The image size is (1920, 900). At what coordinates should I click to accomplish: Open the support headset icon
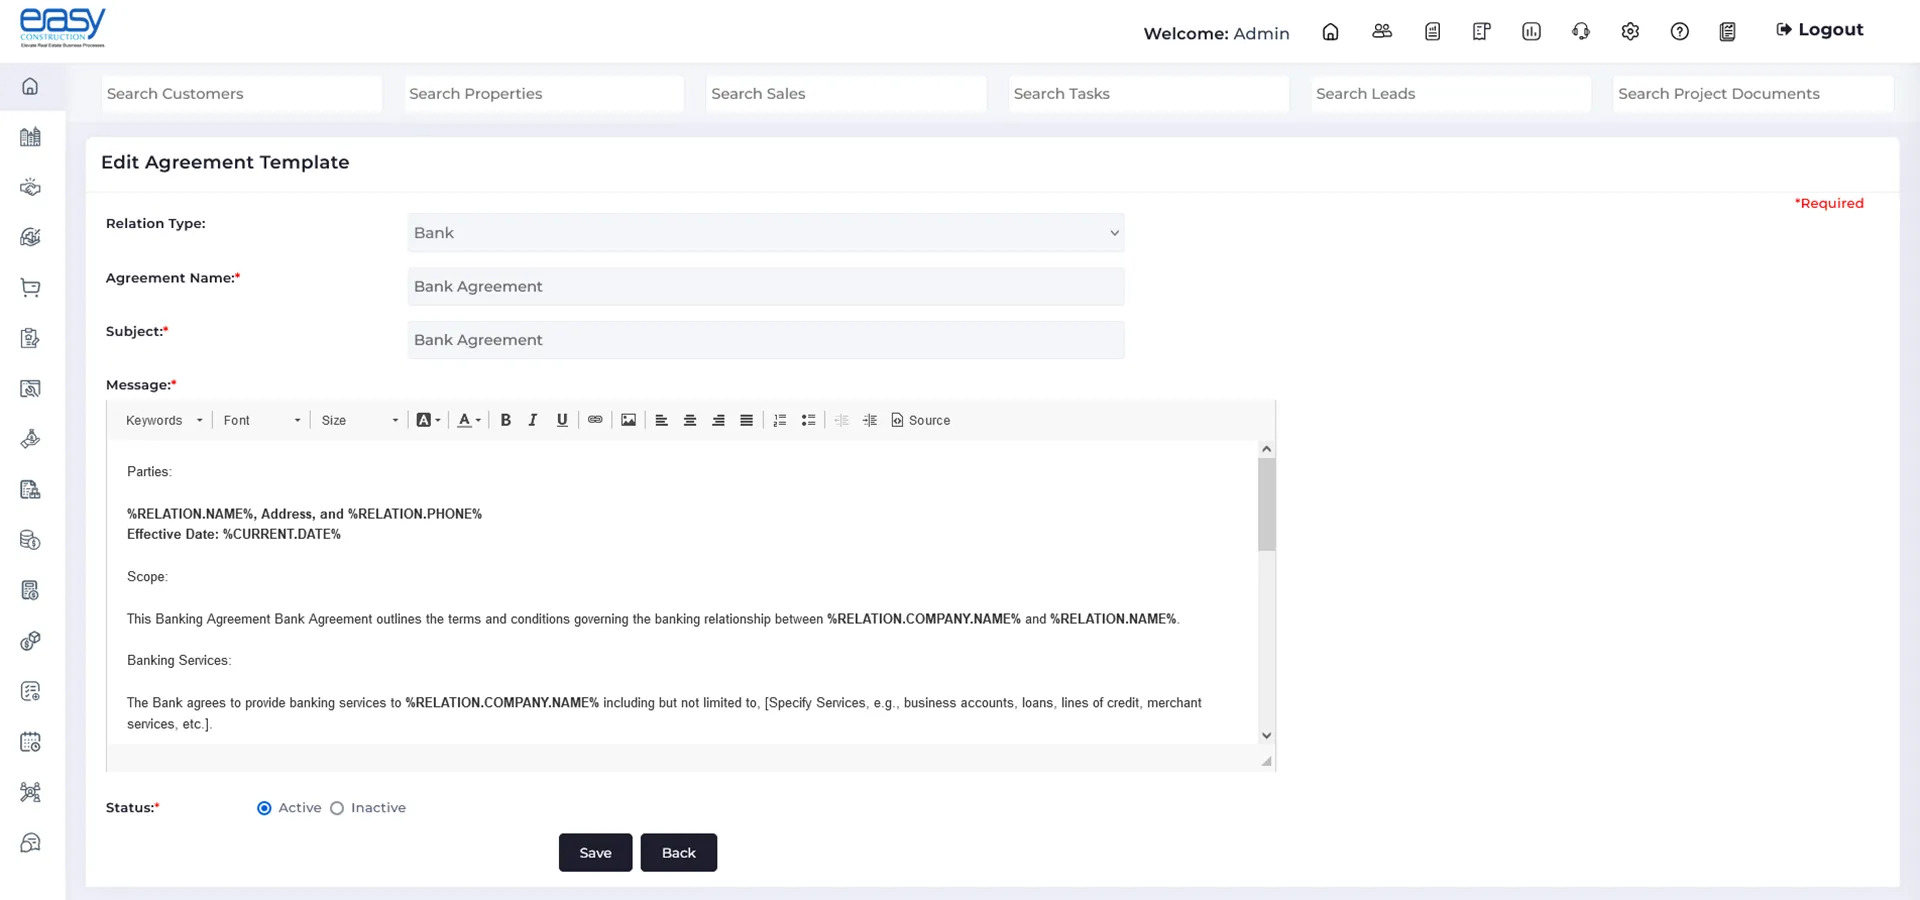pyautogui.click(x=1581, y=32)
